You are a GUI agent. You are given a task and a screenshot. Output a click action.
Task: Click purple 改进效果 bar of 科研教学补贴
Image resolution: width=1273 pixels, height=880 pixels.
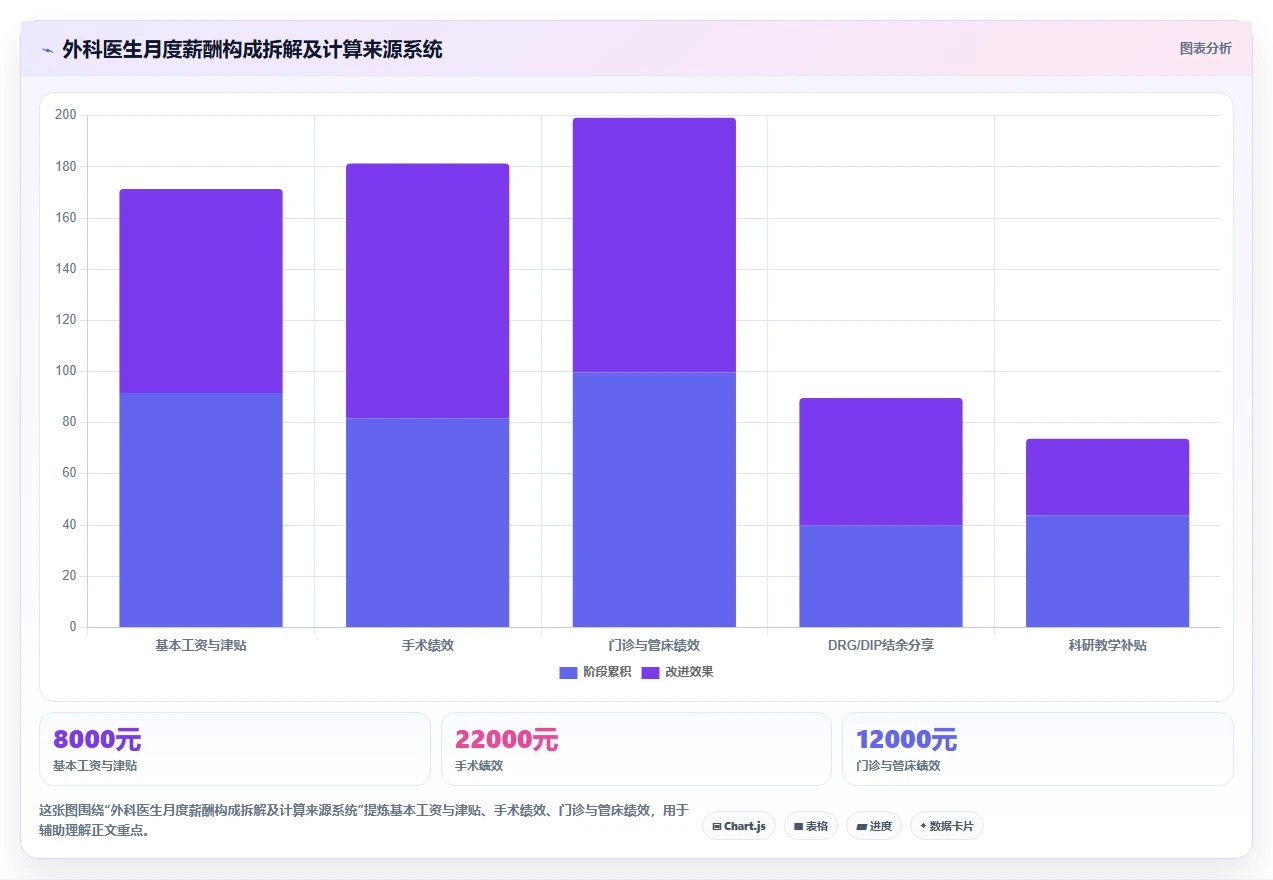[x=1108, y=477]
